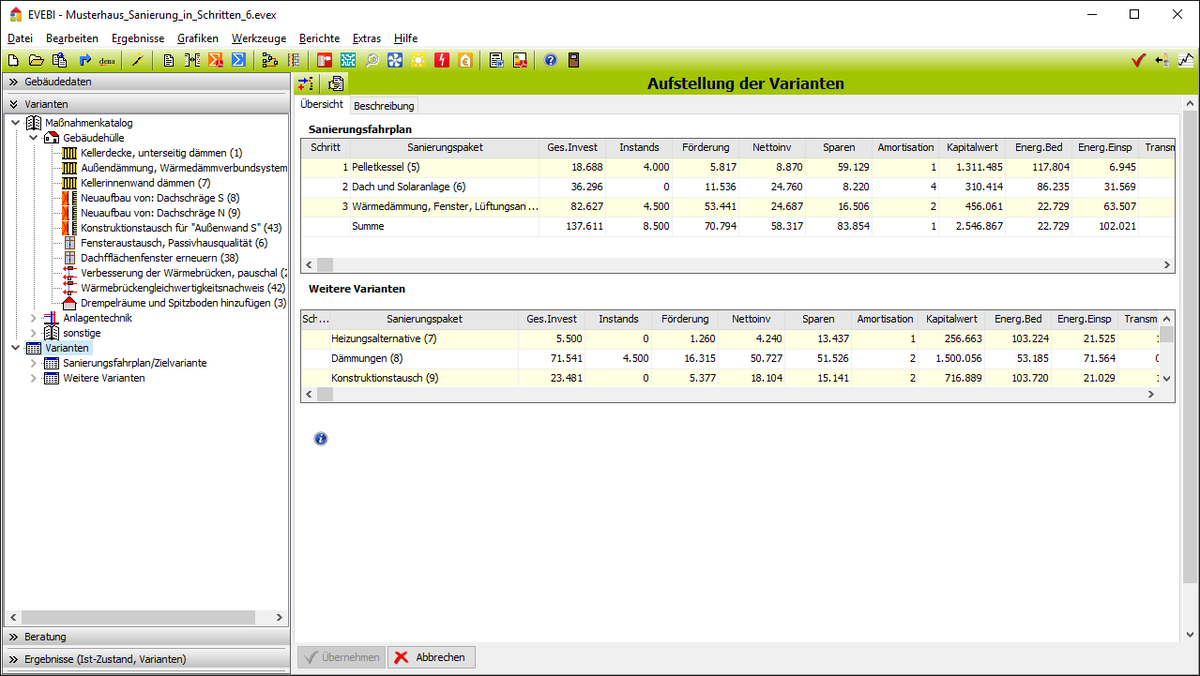The width and height of the screenshot is (1200, 676).
Task: Expand the Gebäudedaten panel section
Action: coord(145,82)
